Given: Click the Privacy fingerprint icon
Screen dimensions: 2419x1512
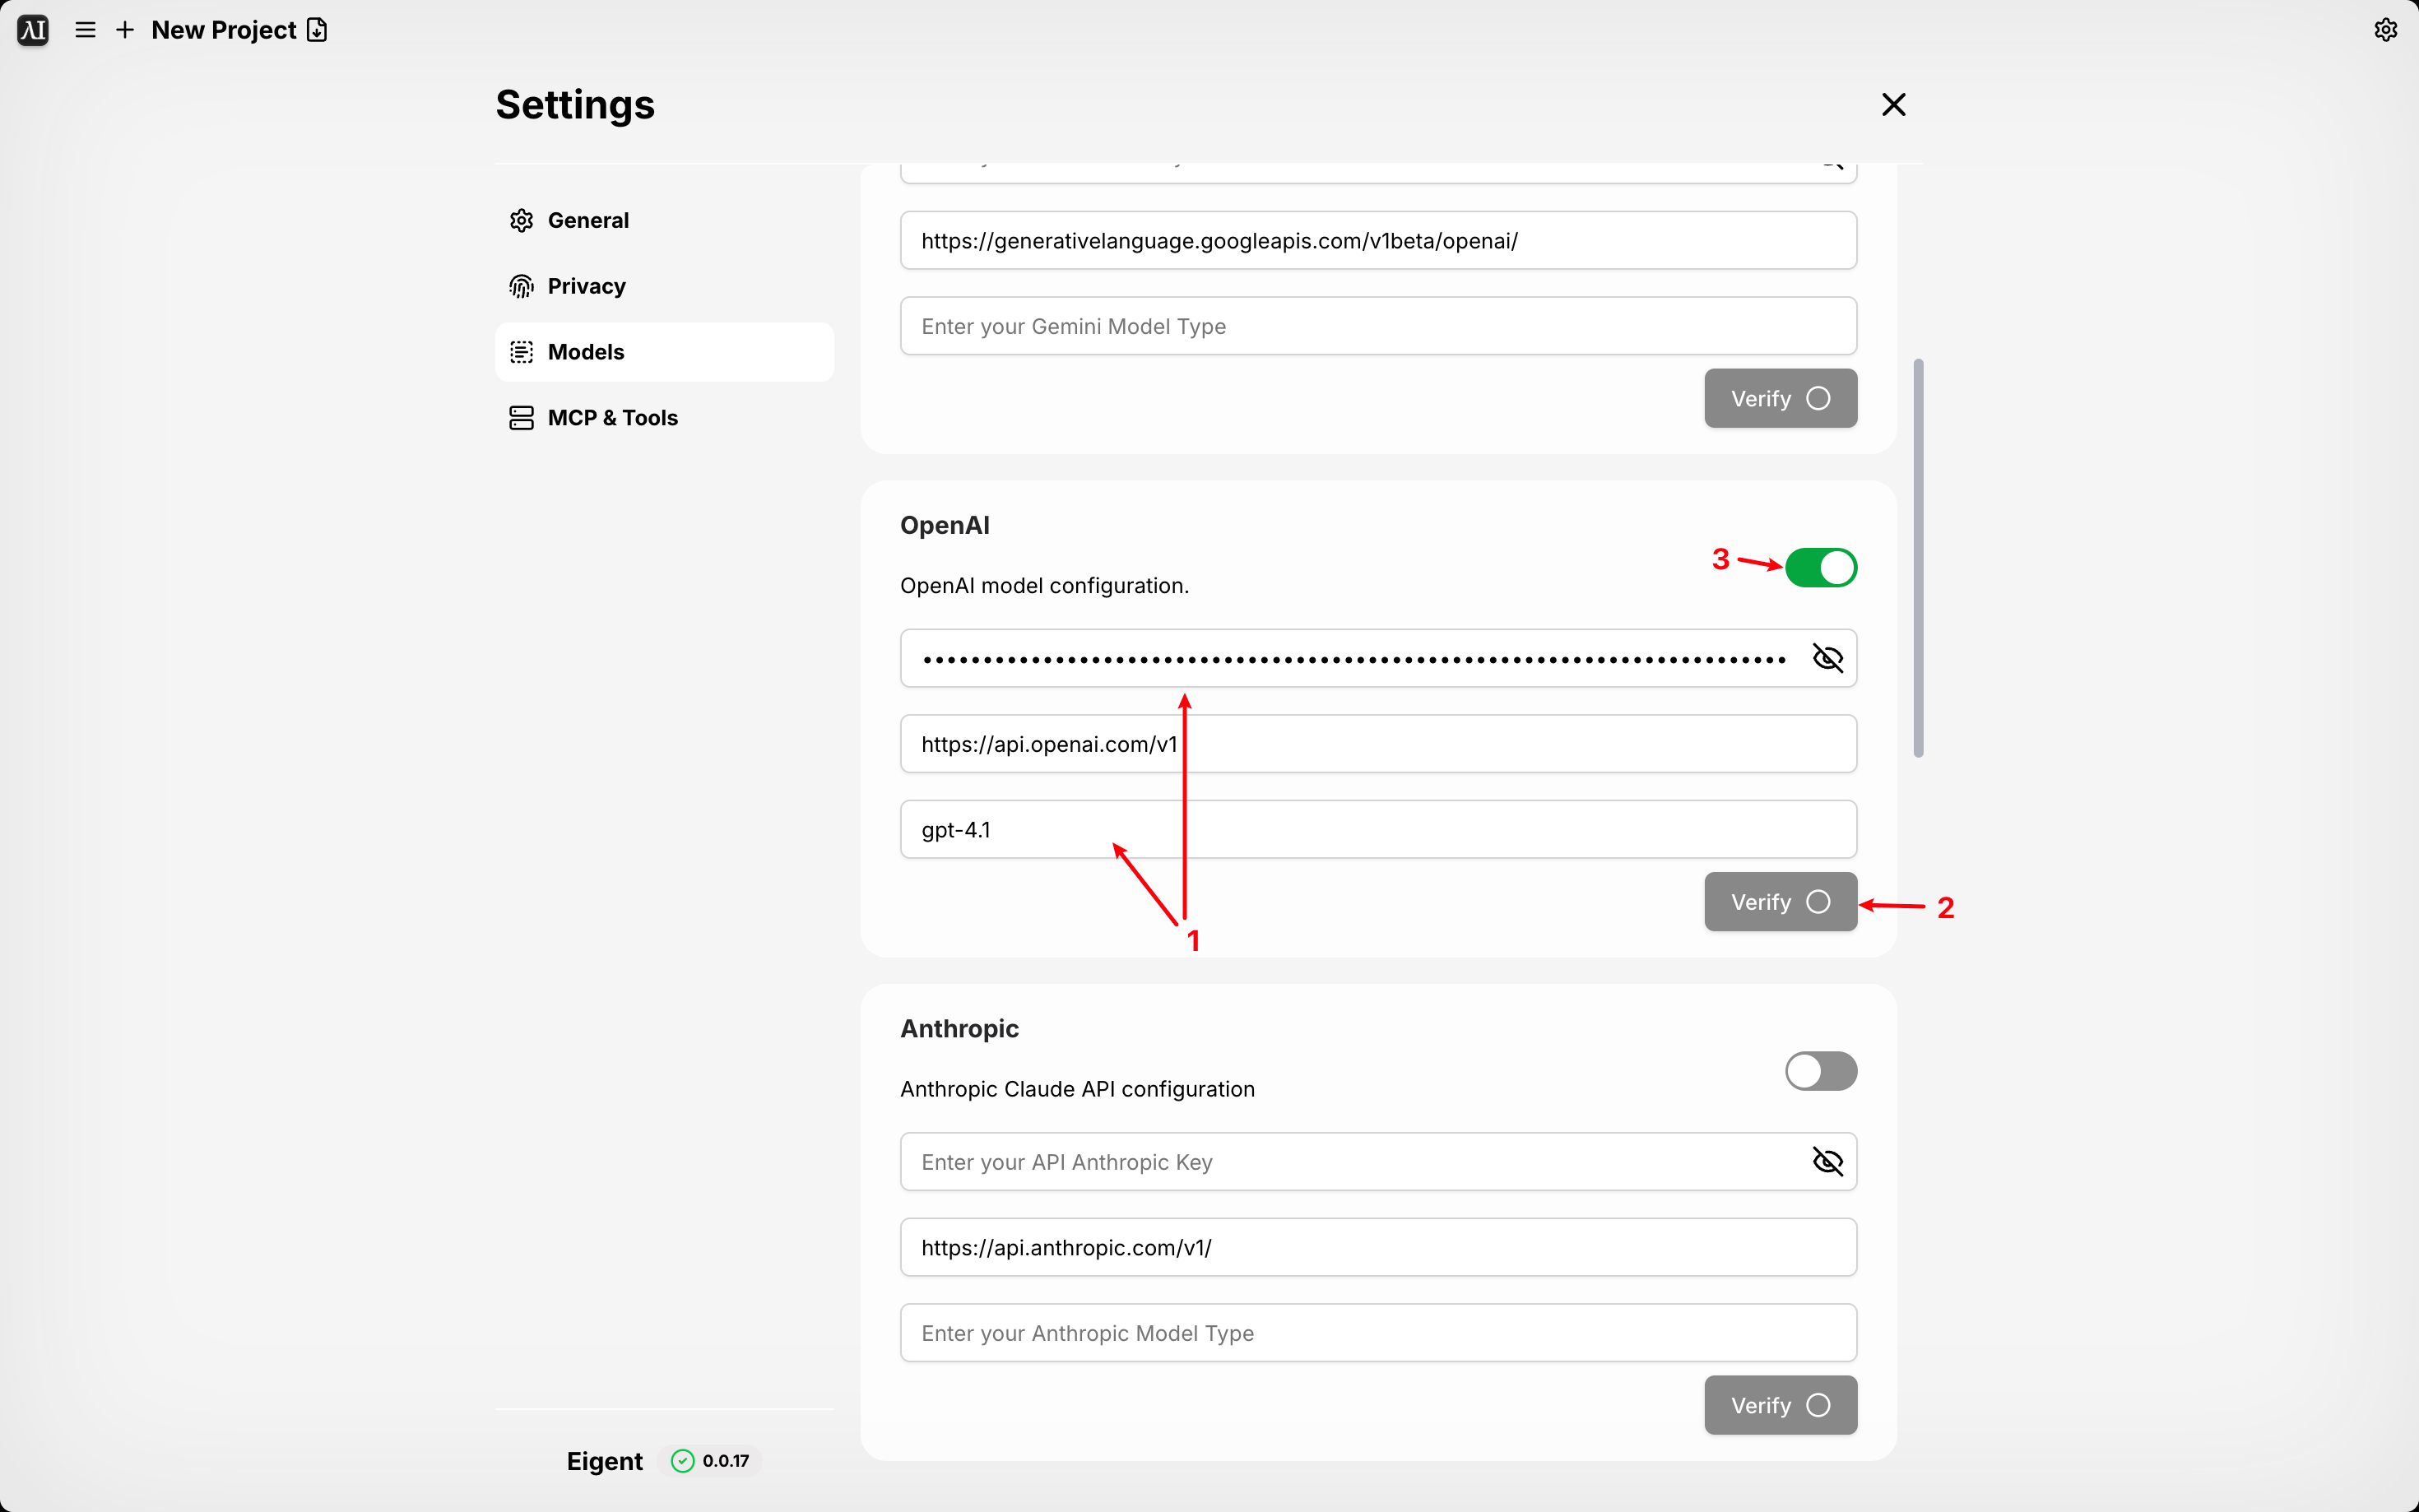Looking at the screenshot, I should (x=521, y=286).
